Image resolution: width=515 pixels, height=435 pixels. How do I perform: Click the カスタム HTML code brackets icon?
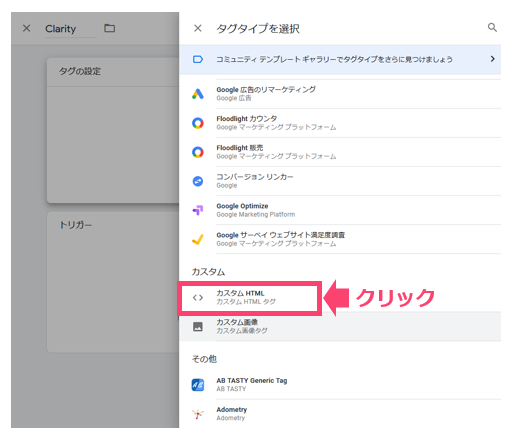(198, 297)
